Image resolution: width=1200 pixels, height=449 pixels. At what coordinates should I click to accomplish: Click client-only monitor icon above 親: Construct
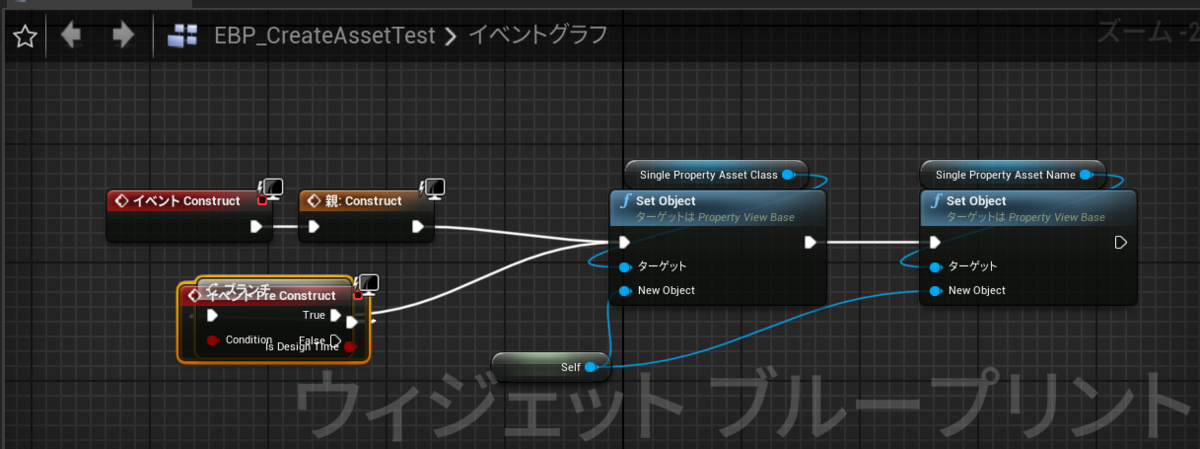point(434,187)
